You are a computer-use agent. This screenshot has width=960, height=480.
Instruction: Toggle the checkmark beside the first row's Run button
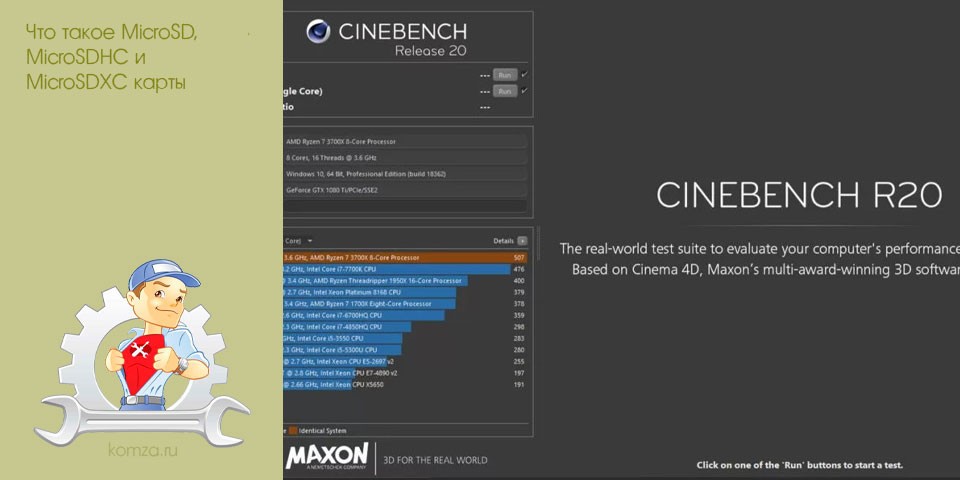525,74
